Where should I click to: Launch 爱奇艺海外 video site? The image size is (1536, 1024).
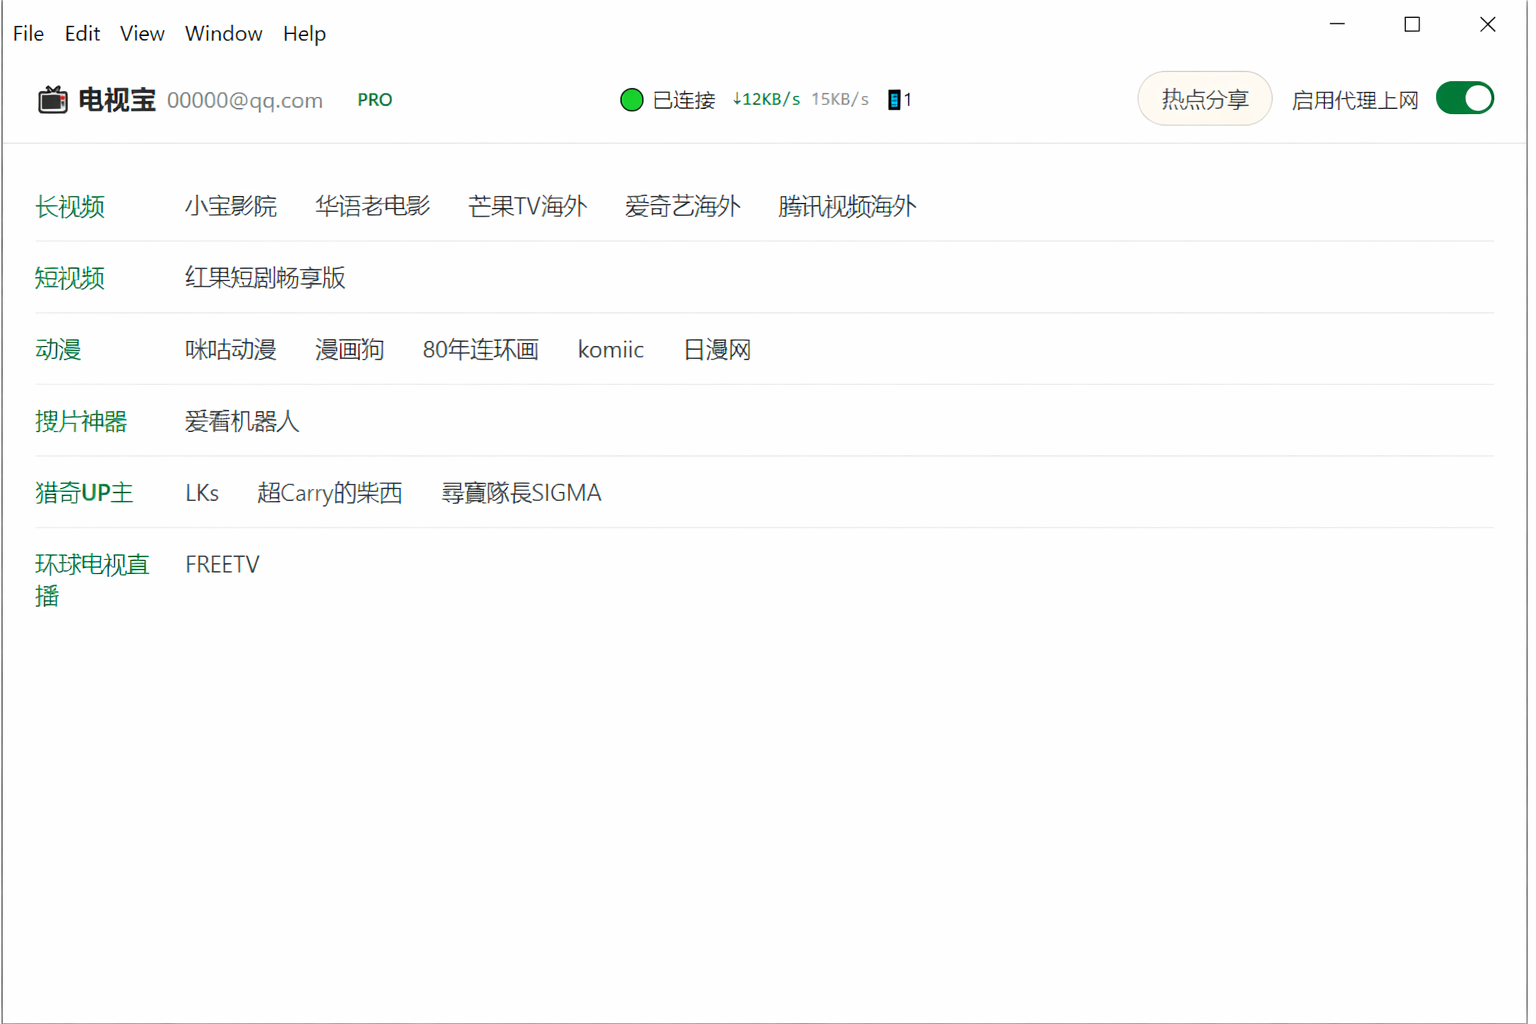coord(682,207)
